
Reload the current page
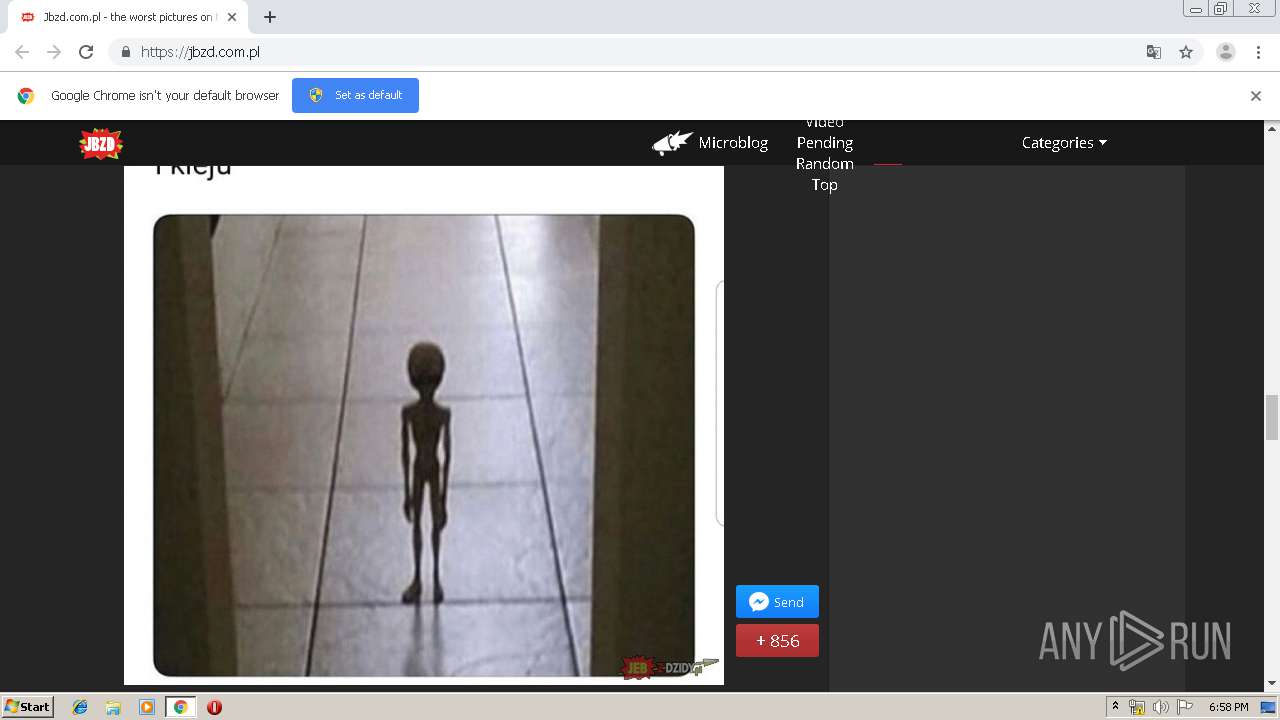[86, 52]
